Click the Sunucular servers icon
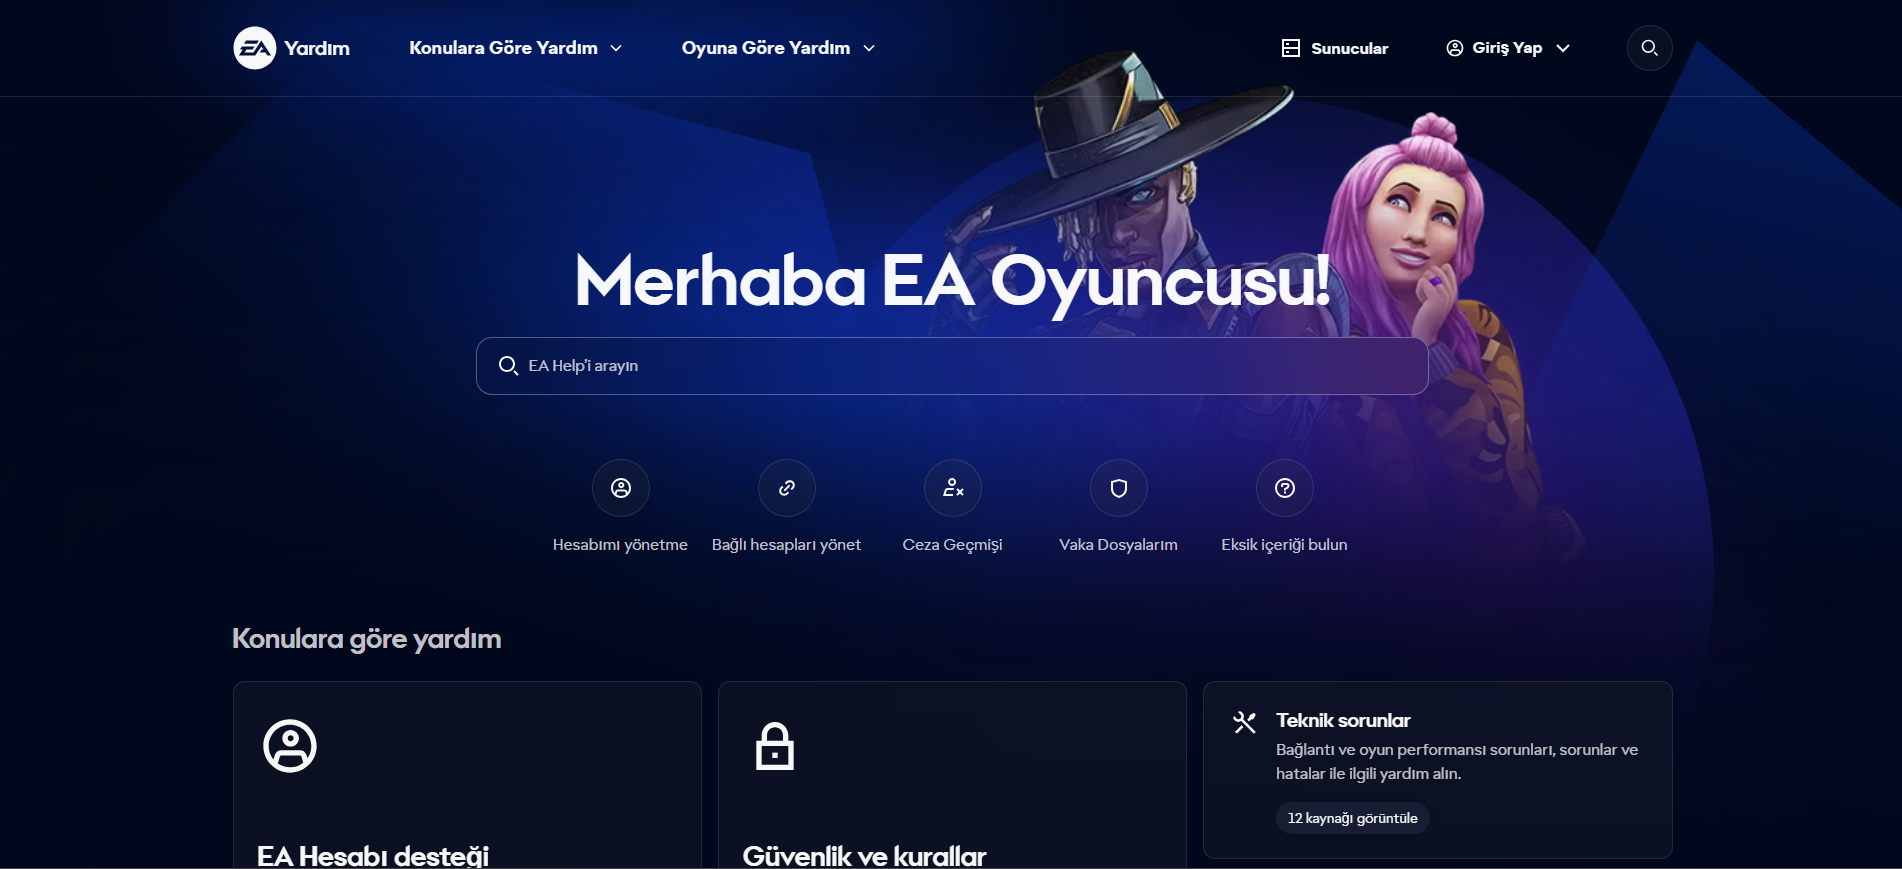Screen dimensions: 1902x869 click(x=1291, y=48)
